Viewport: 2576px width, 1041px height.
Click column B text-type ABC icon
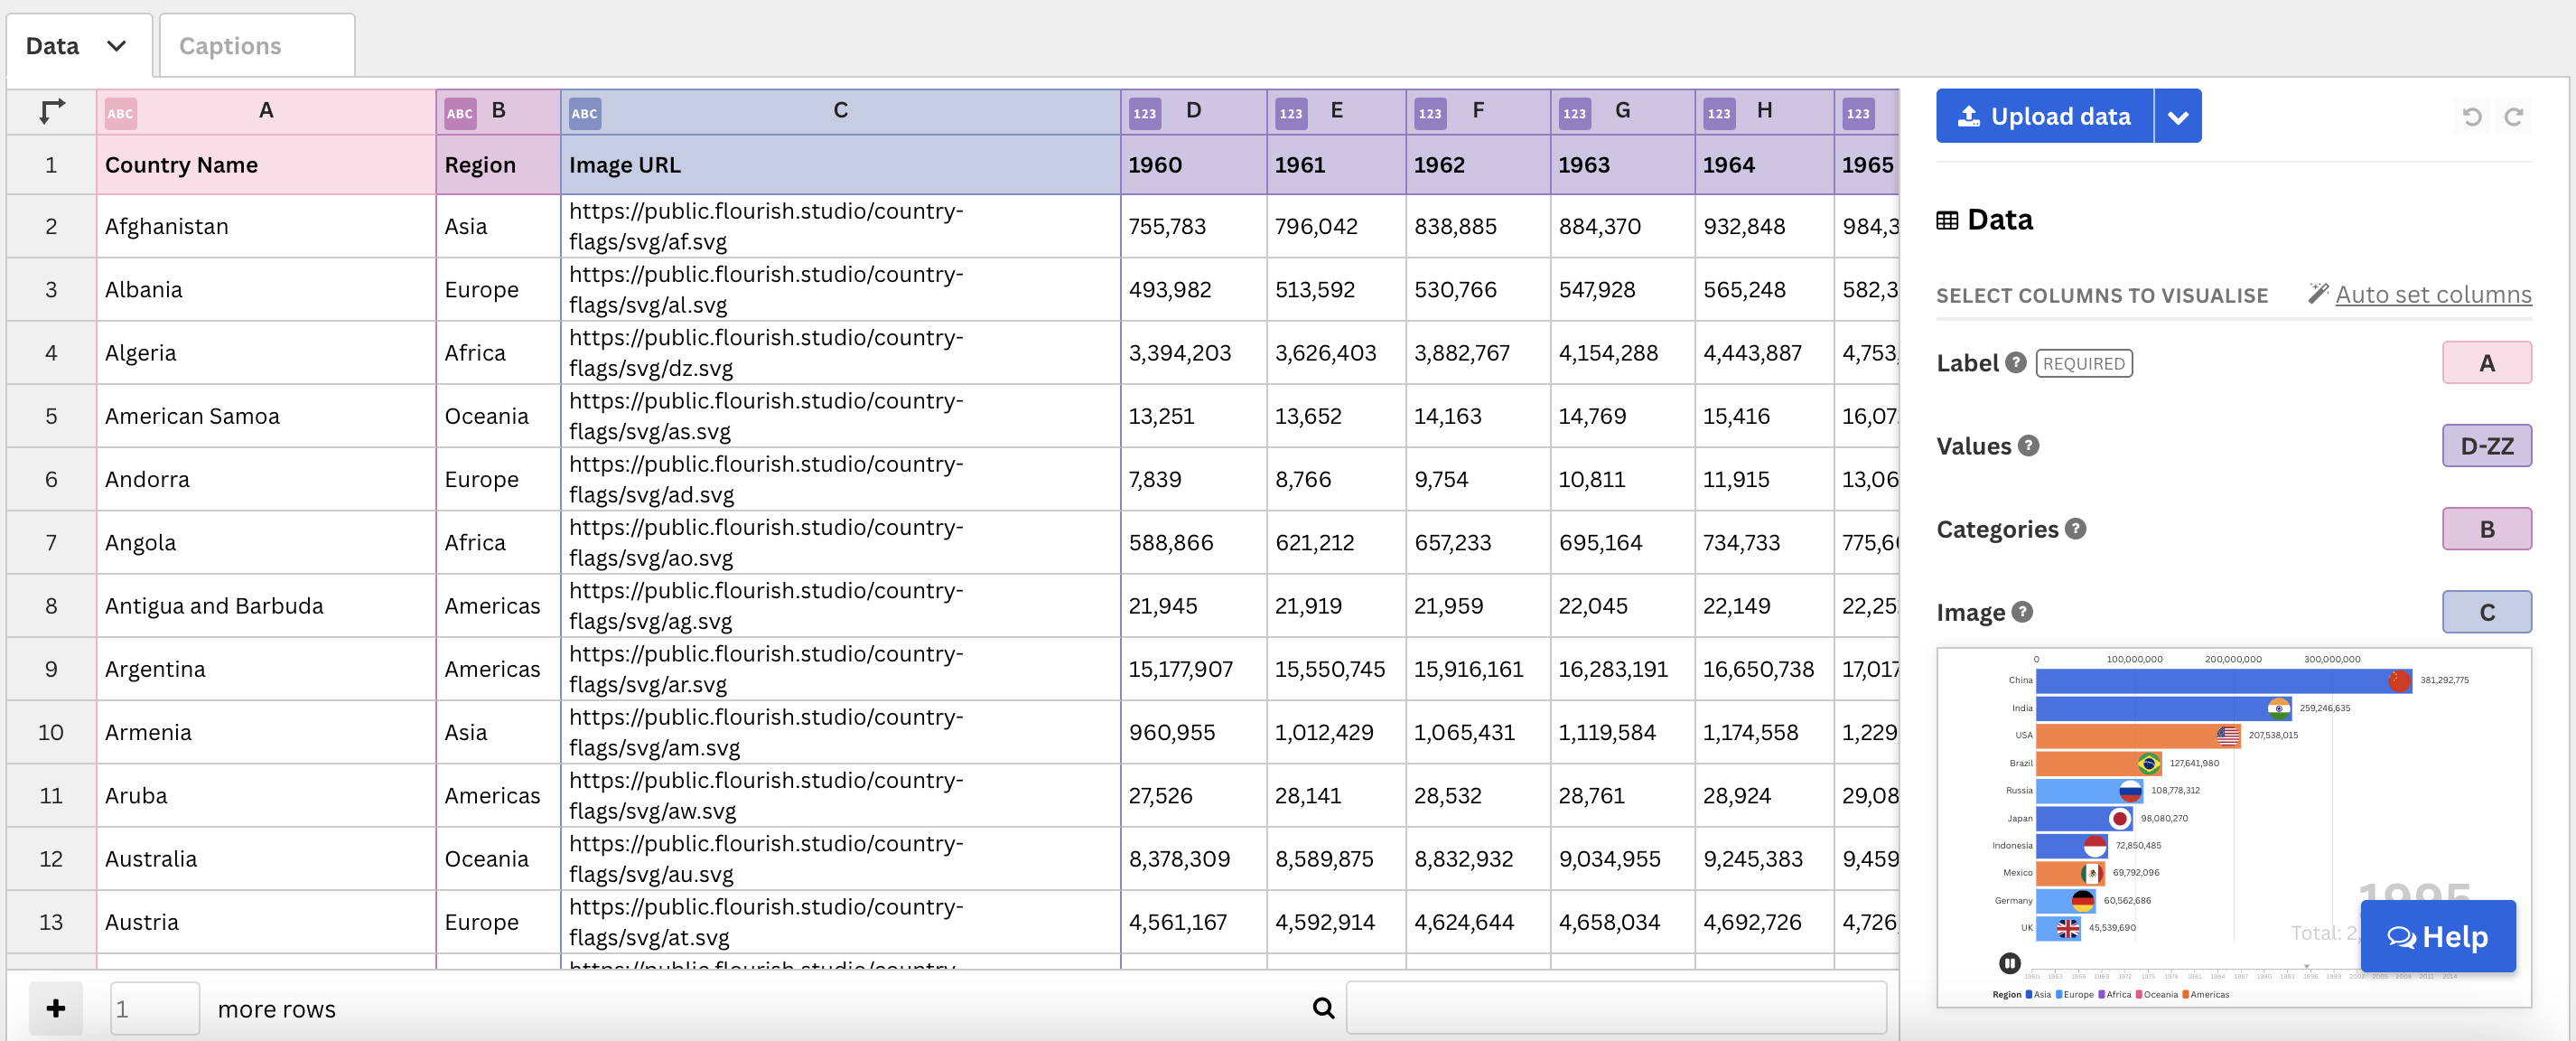point(460,114)
